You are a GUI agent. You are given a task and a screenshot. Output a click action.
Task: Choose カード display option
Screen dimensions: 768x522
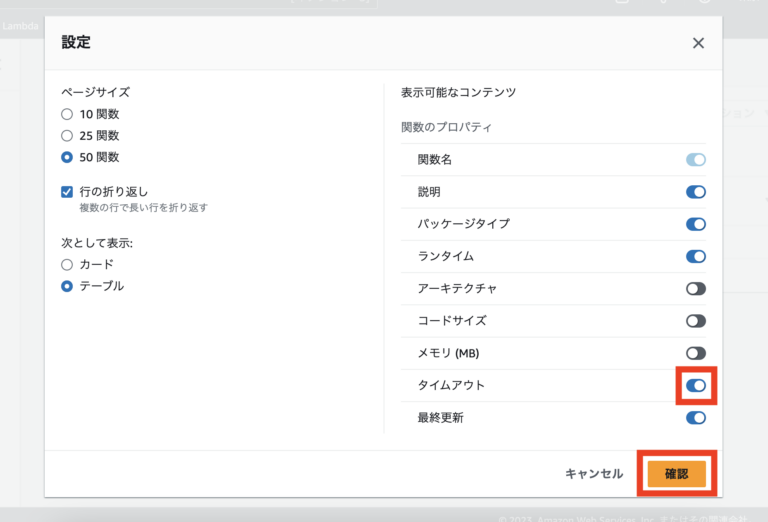coord(67,265)
